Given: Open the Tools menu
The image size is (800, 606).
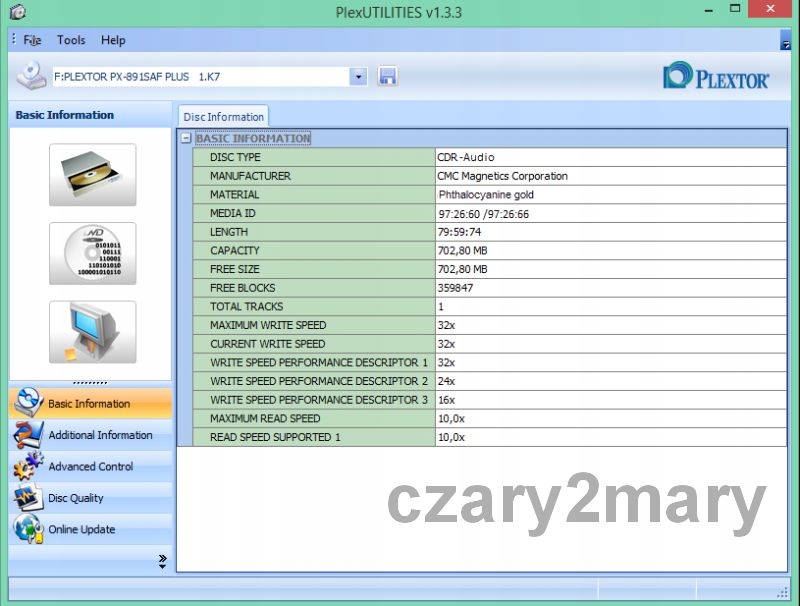Looking at the screenshot, I should 71,40.
